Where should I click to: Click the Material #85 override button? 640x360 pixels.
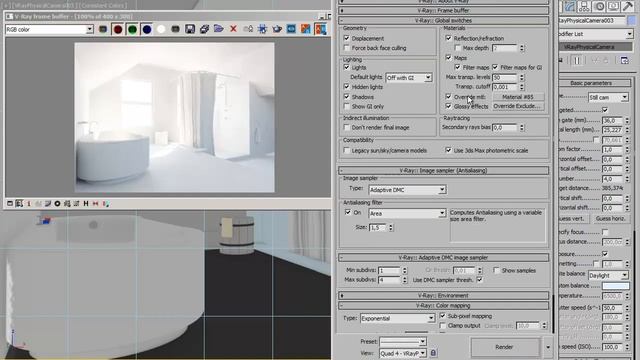tap(518, 97)
